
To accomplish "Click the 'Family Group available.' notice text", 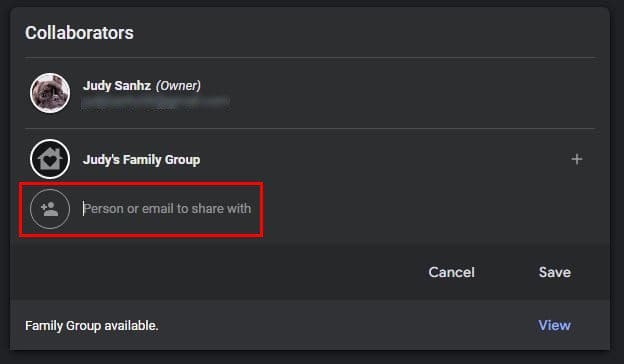I will [x=92, y=326].
